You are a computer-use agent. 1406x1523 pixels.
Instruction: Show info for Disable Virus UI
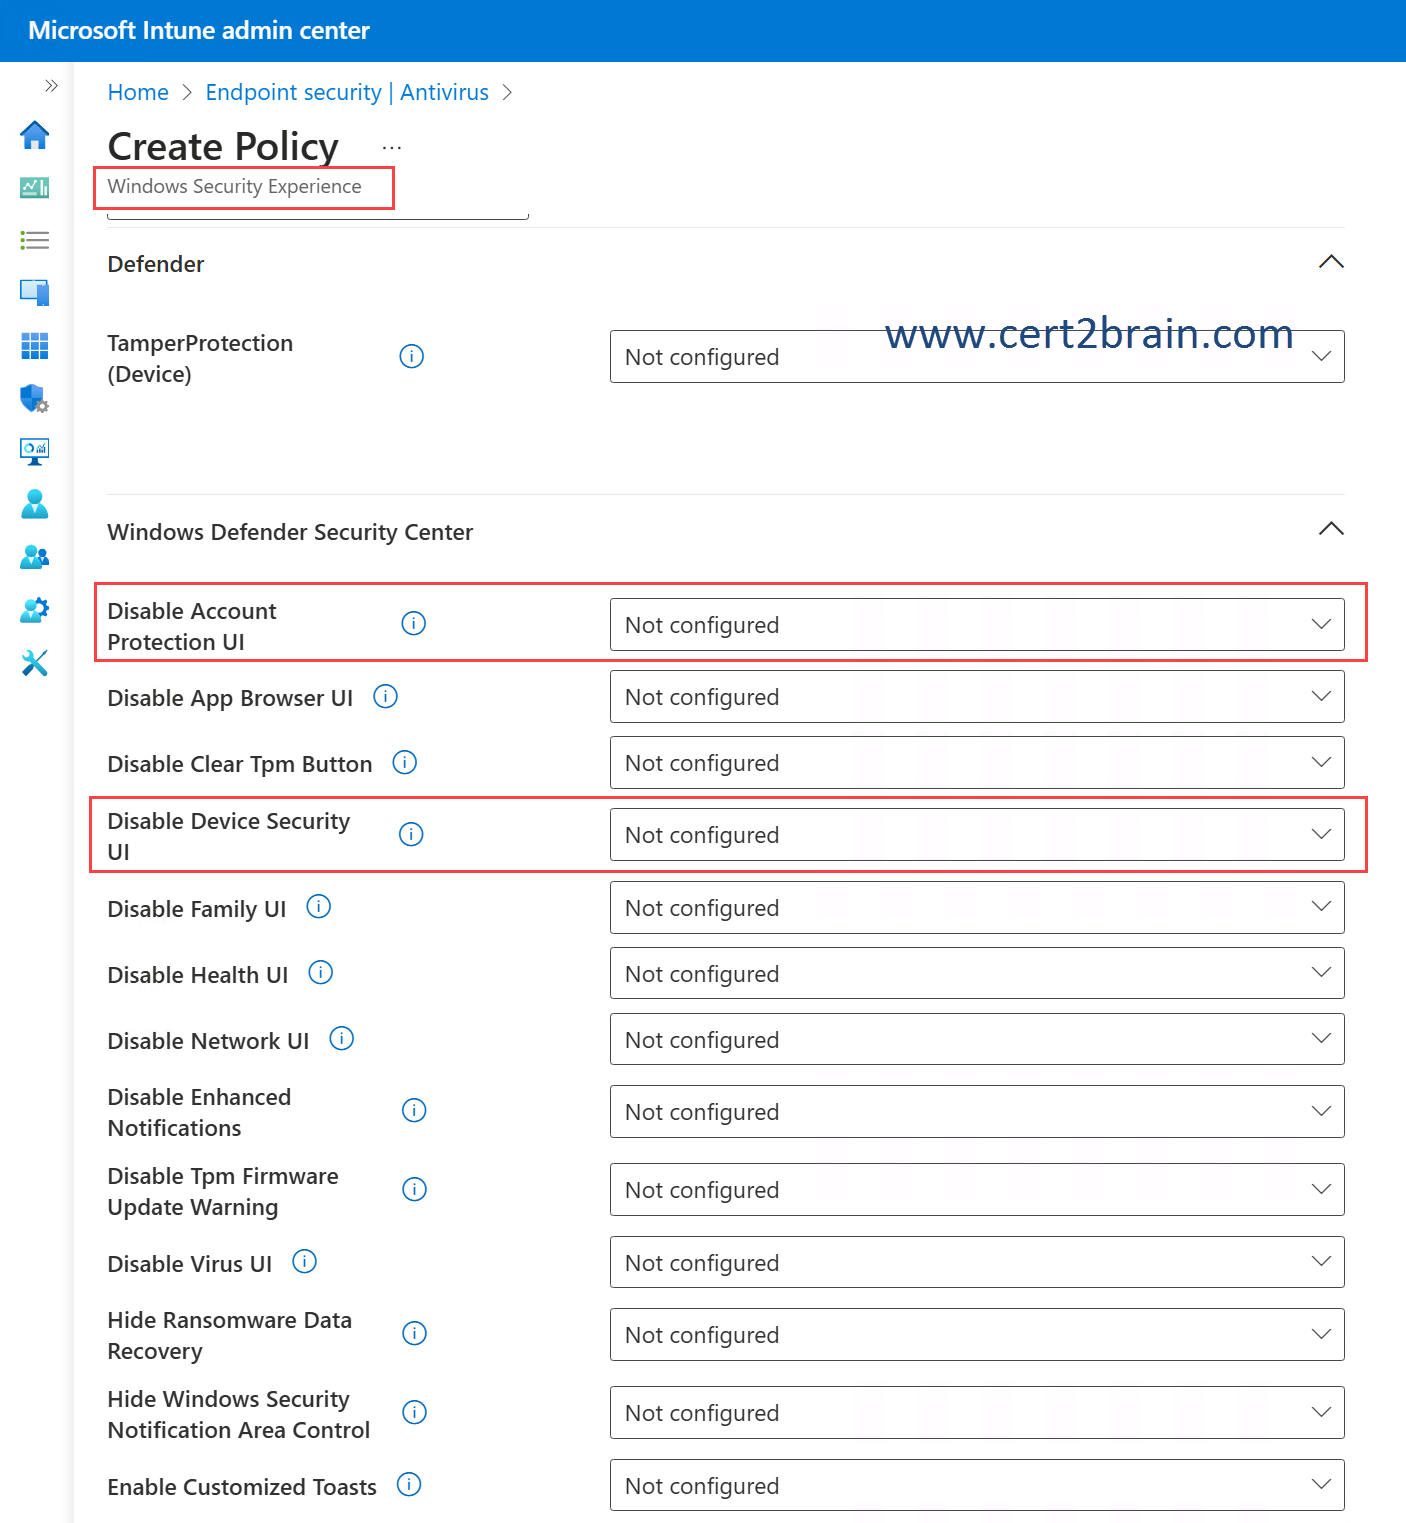(304, 1261)
